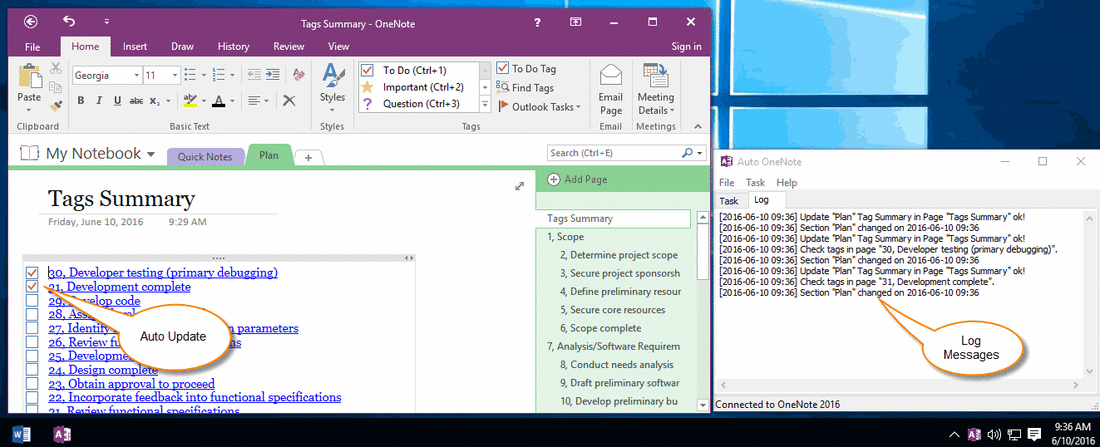Click the To Do Tag checkbox button
Image resolution: width=1100 pixels, height=447 pixels.
tap(525, 69)
